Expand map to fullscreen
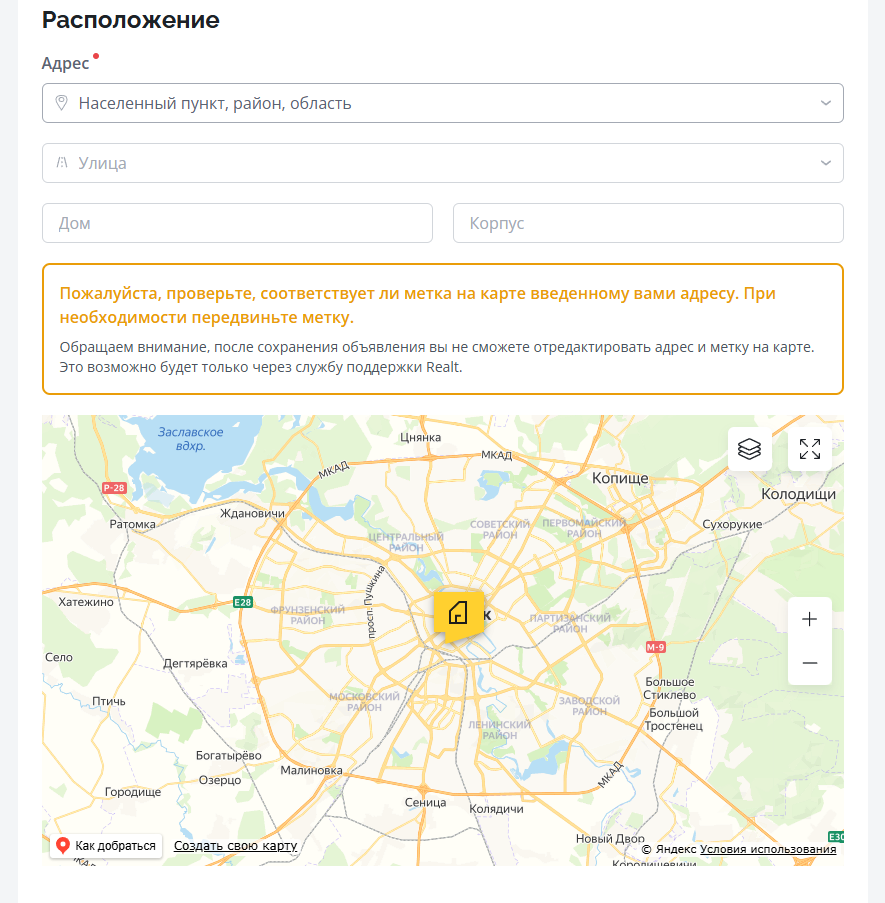 pos(809,449)
